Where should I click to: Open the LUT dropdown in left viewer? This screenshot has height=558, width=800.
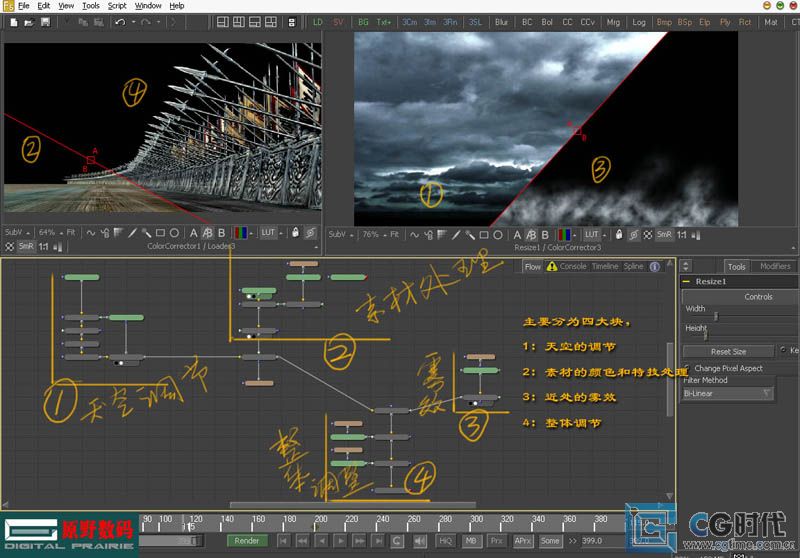tap(269, 233)
